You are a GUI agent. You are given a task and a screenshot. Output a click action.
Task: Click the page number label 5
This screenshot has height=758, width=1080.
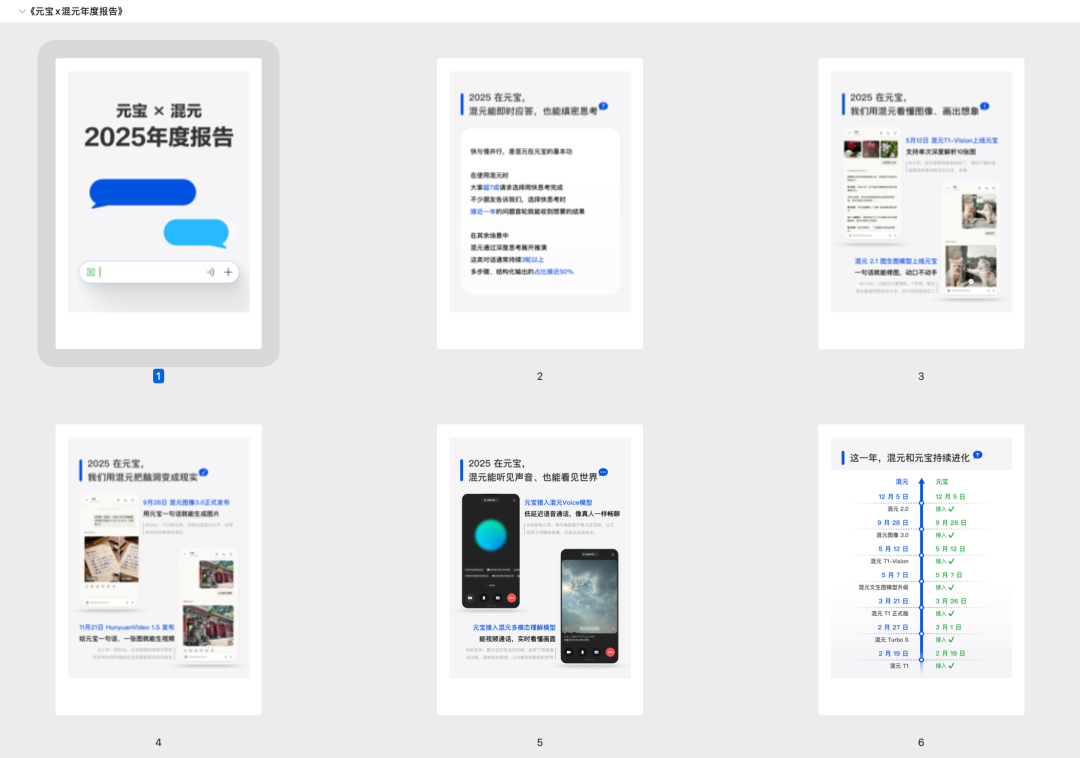click(540, 742)
